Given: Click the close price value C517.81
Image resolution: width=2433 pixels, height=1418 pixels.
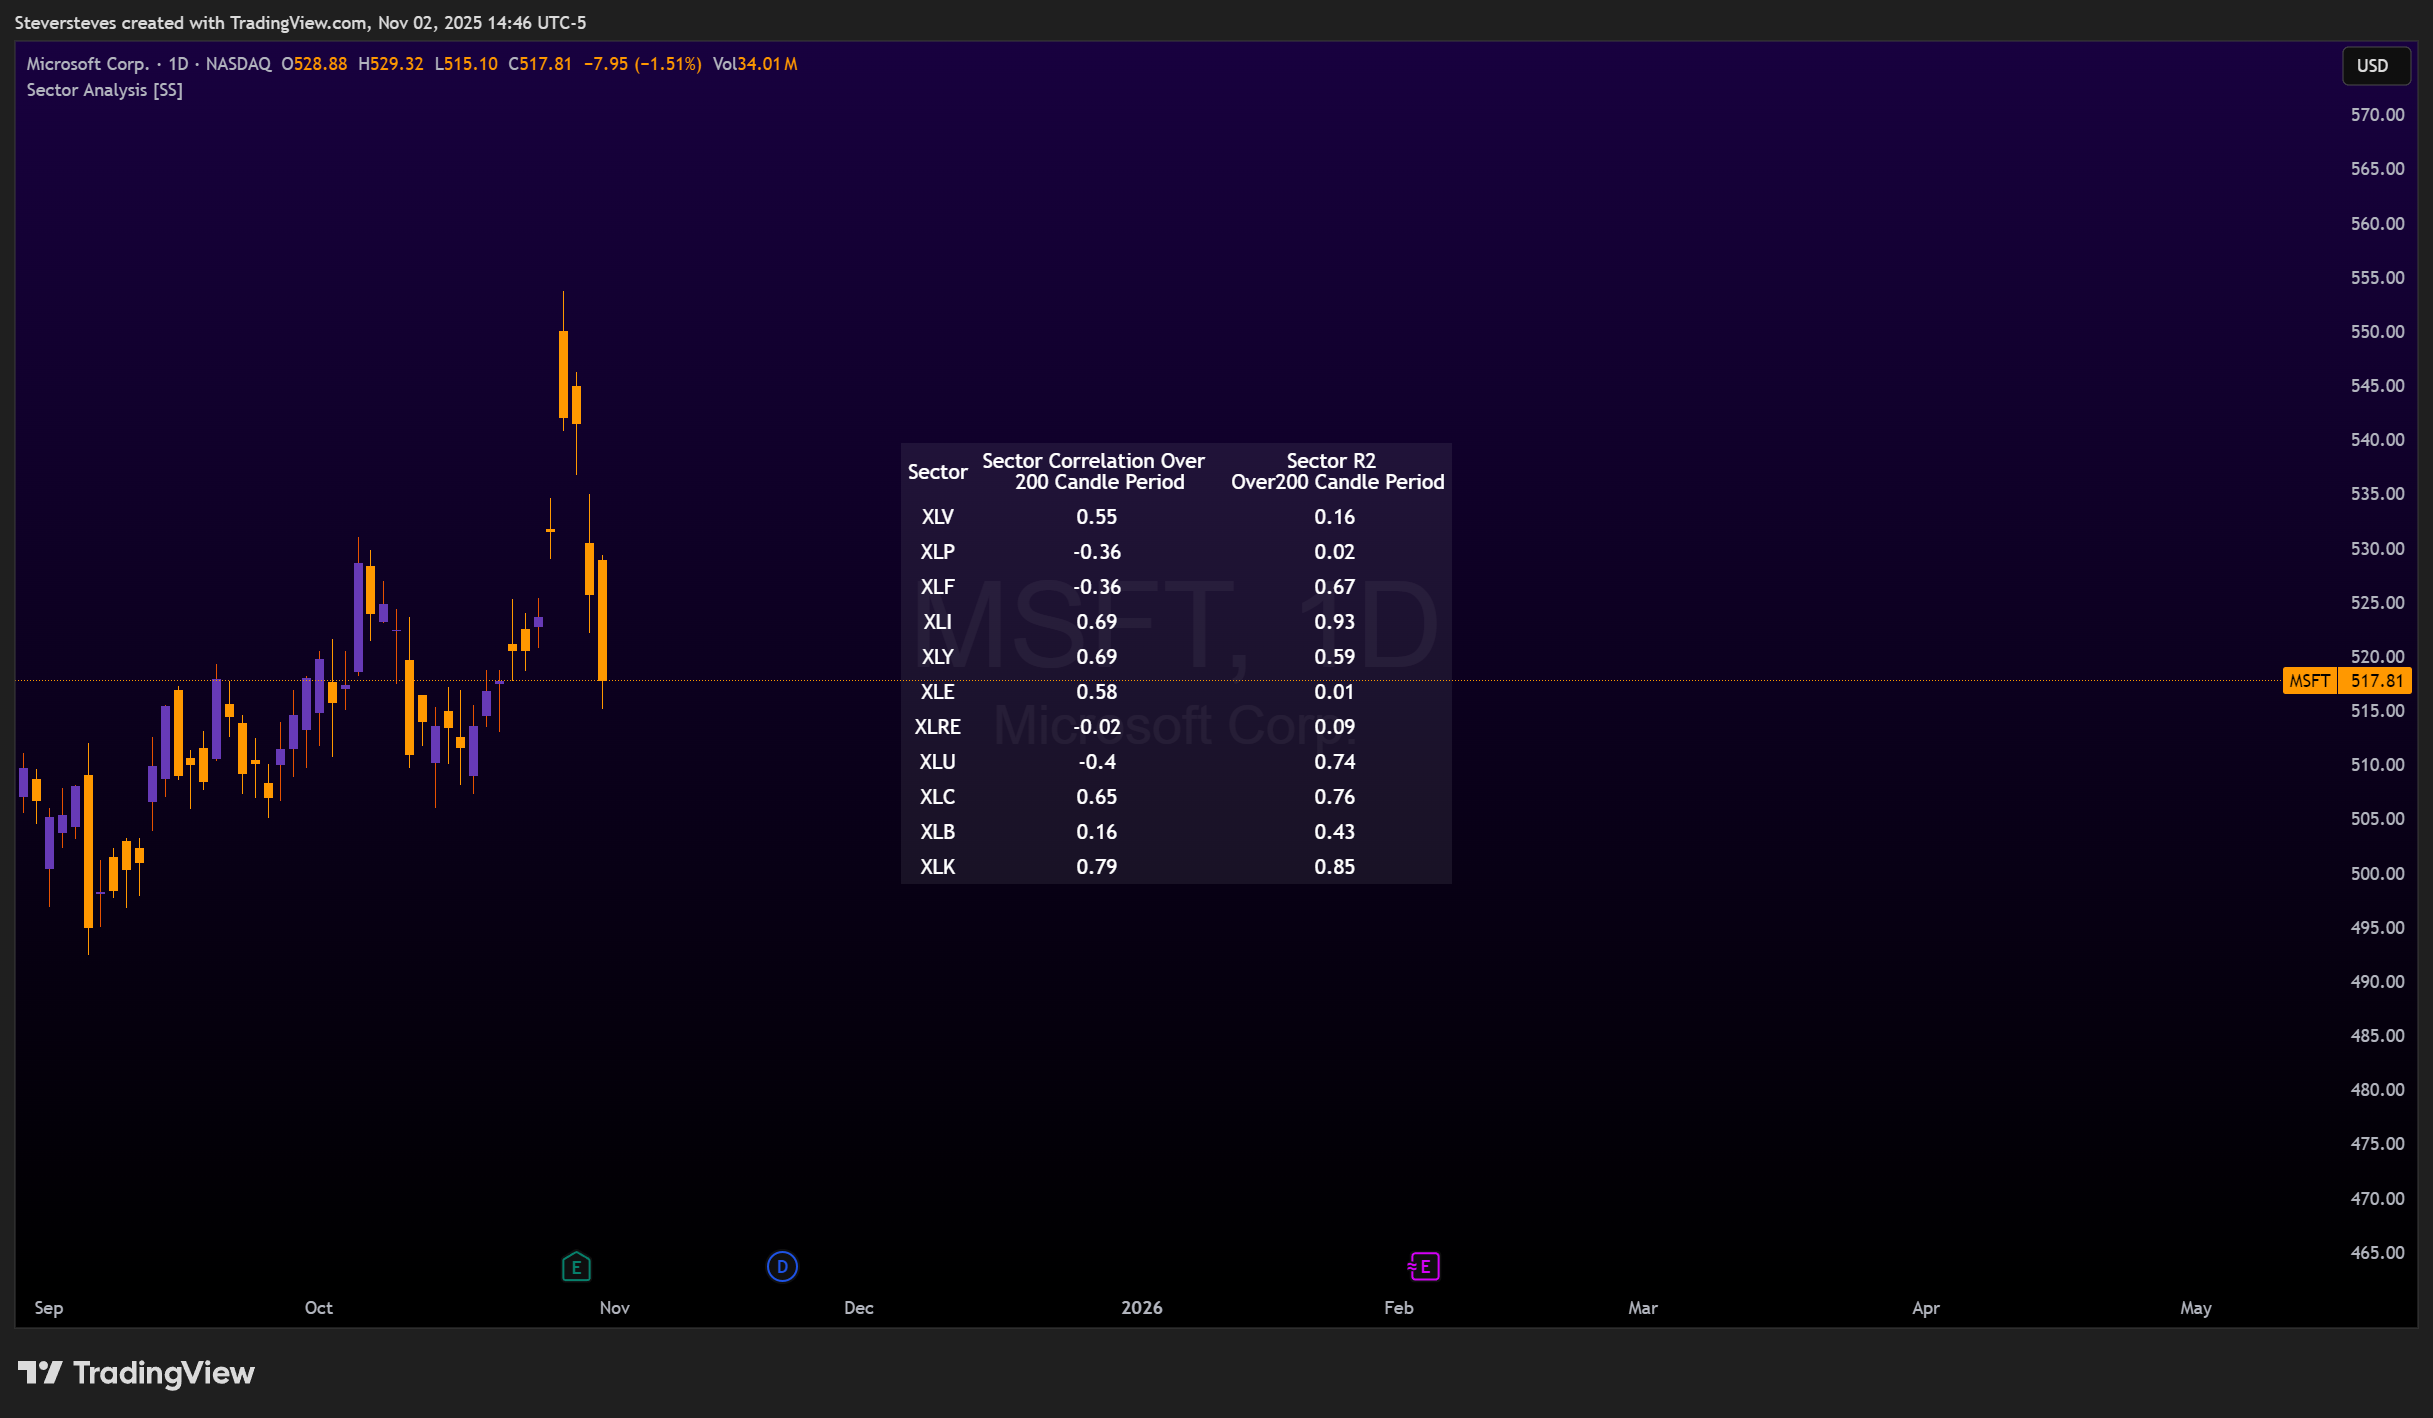Looking at the screenshot, I should 540,64.
